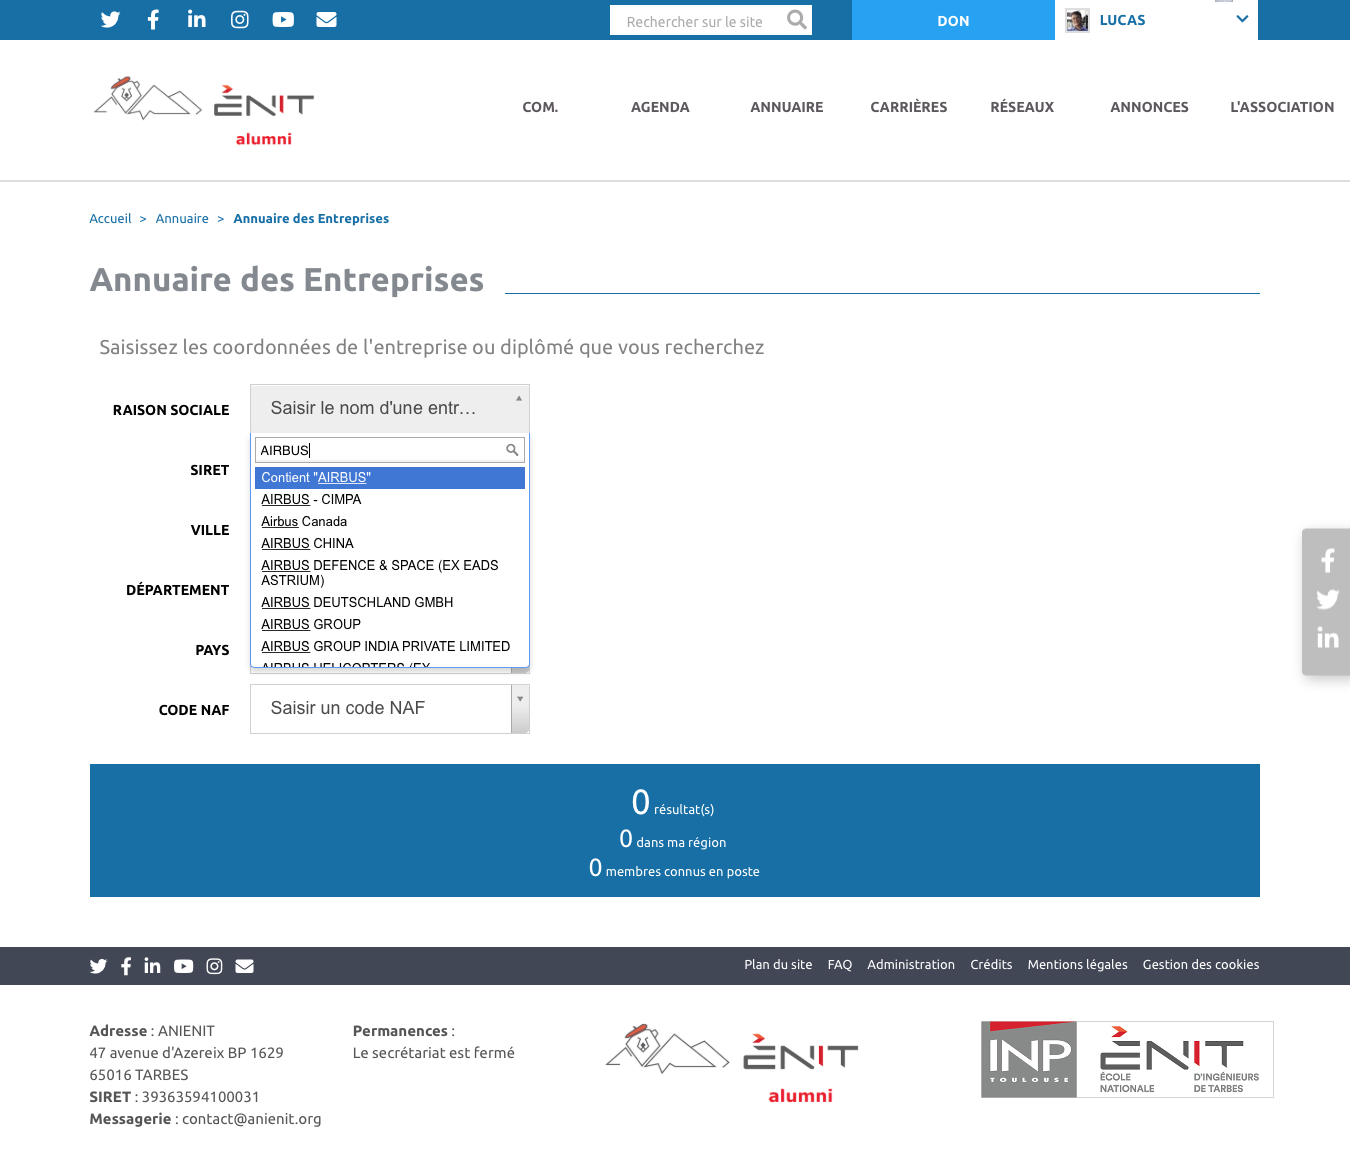Collapse the Raison sociale dropdown
This screenshot has height=1159, width=1350.
pos(390,408)
